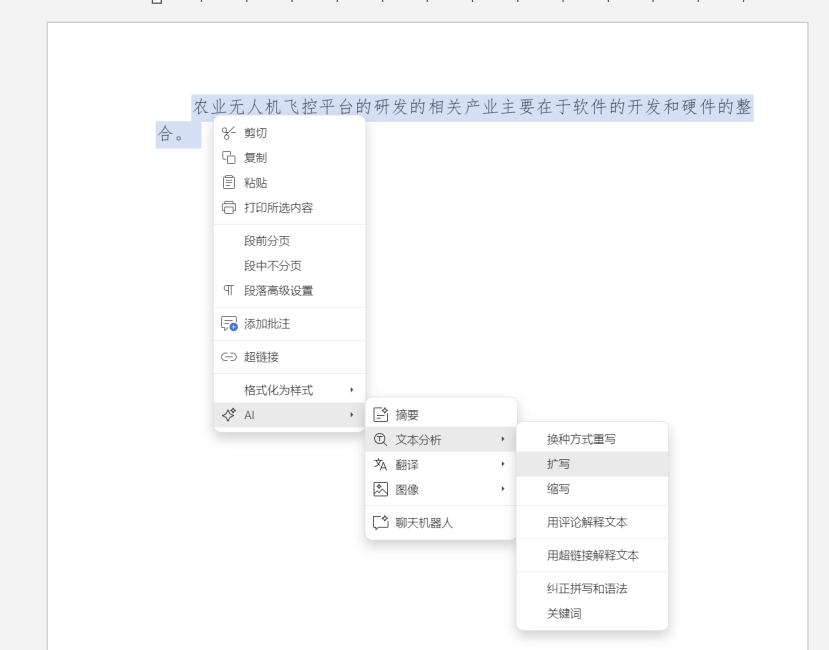
Task: Click the picture icon beside 图像
Action: tap(381, 489)
